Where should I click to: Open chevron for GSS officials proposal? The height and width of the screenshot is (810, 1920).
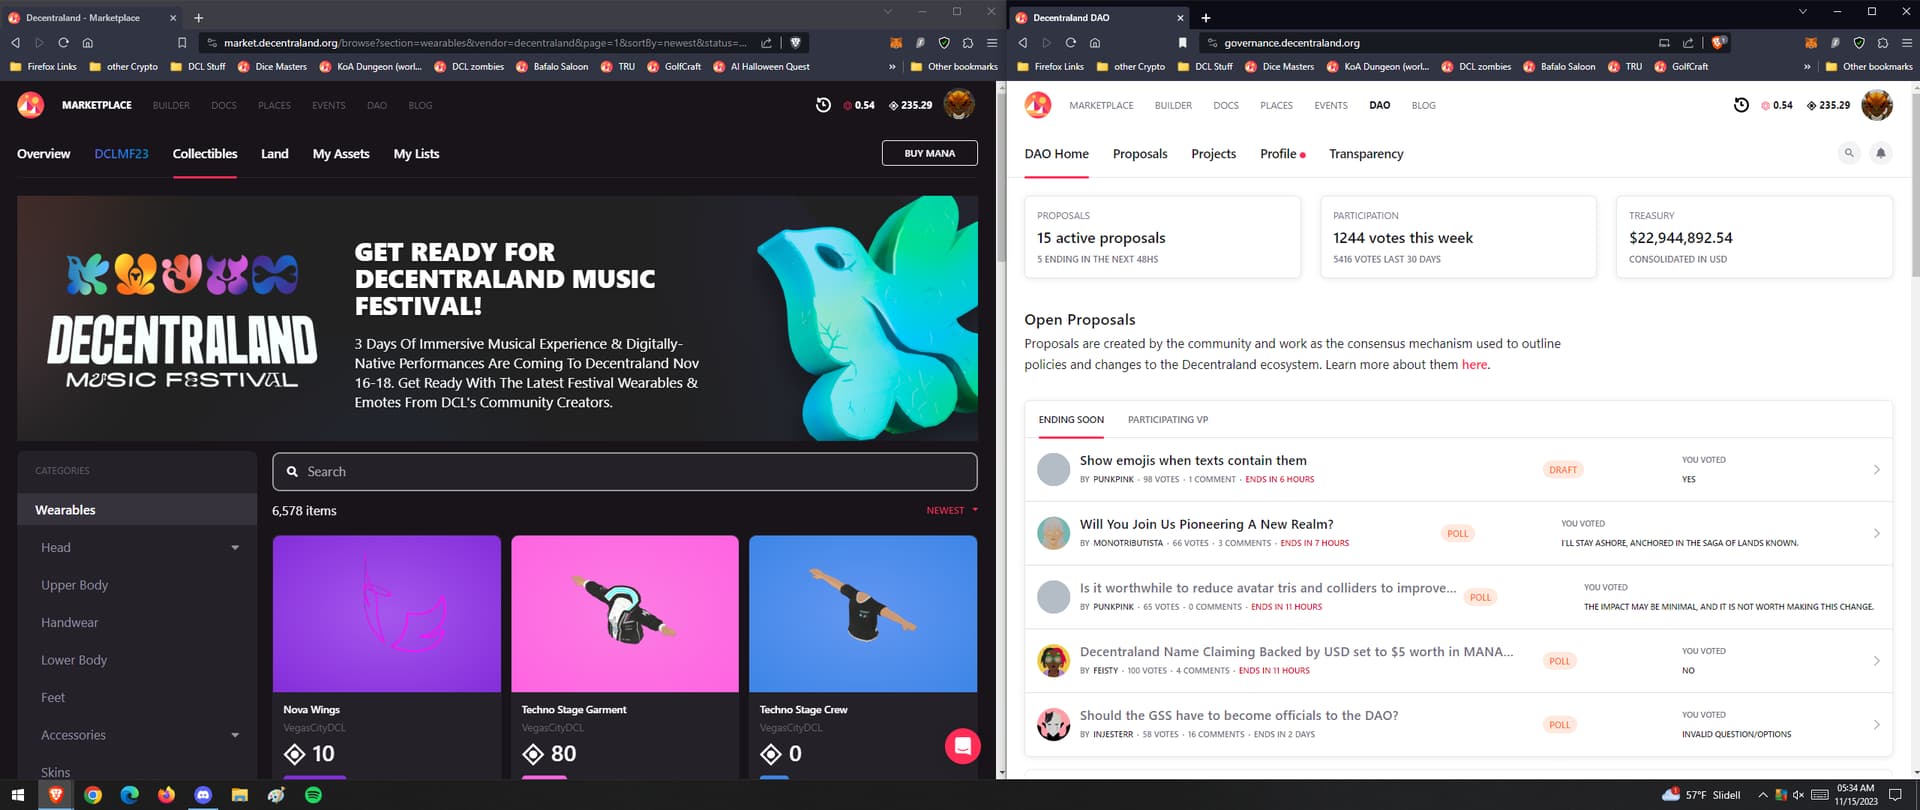click(1876, 724)
